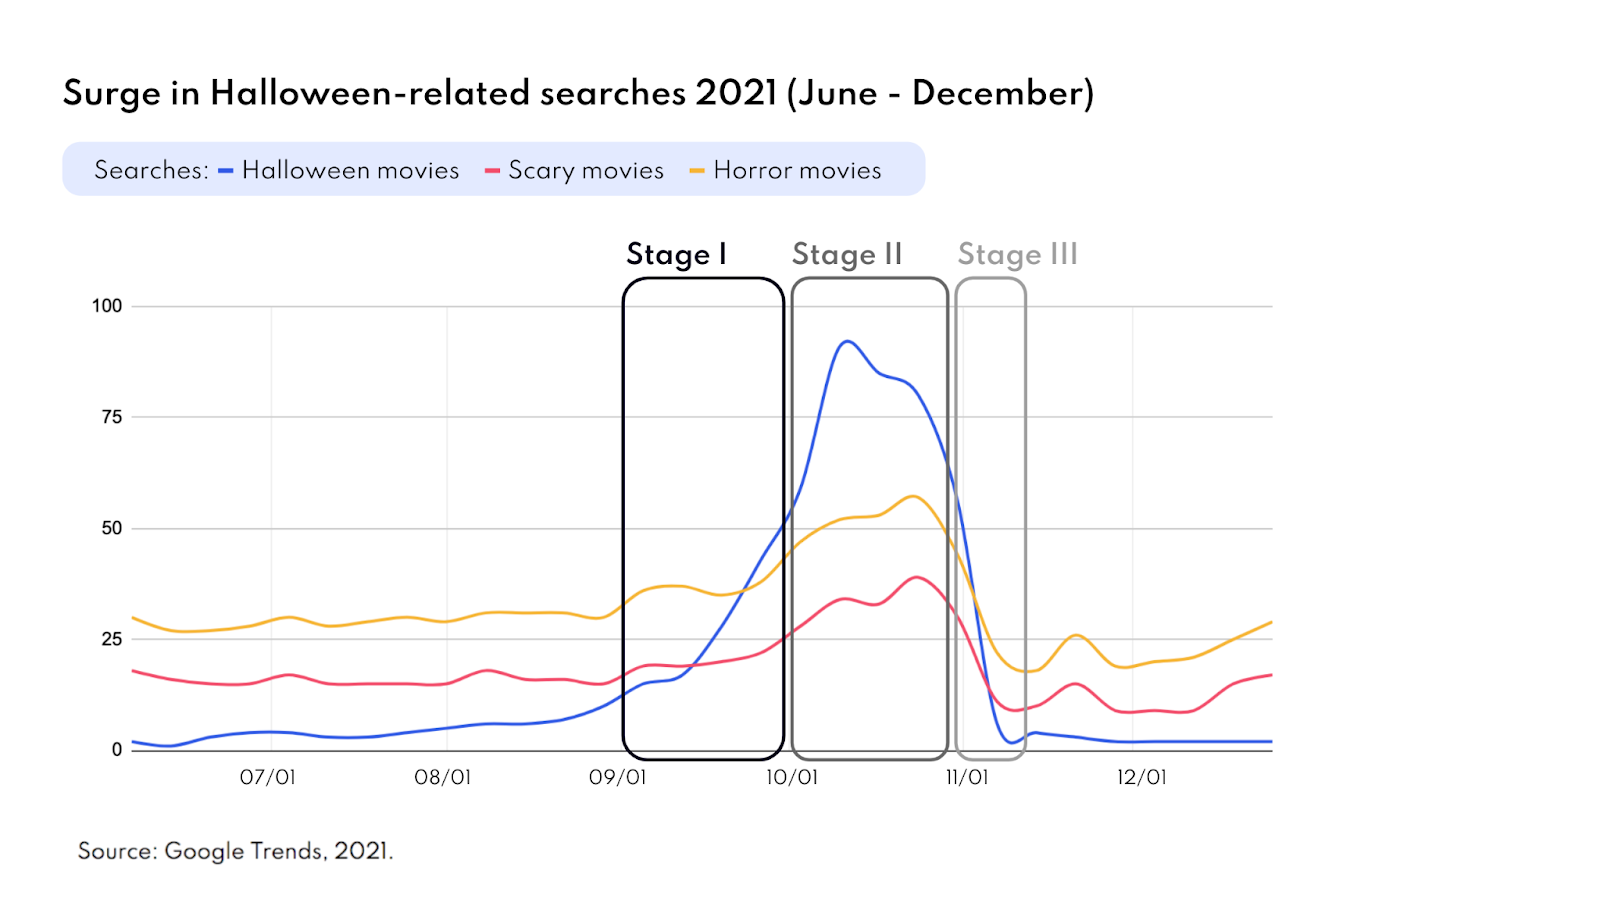
Task: Click the 07/01 date on the x-axis
Action: coord(268,777)
